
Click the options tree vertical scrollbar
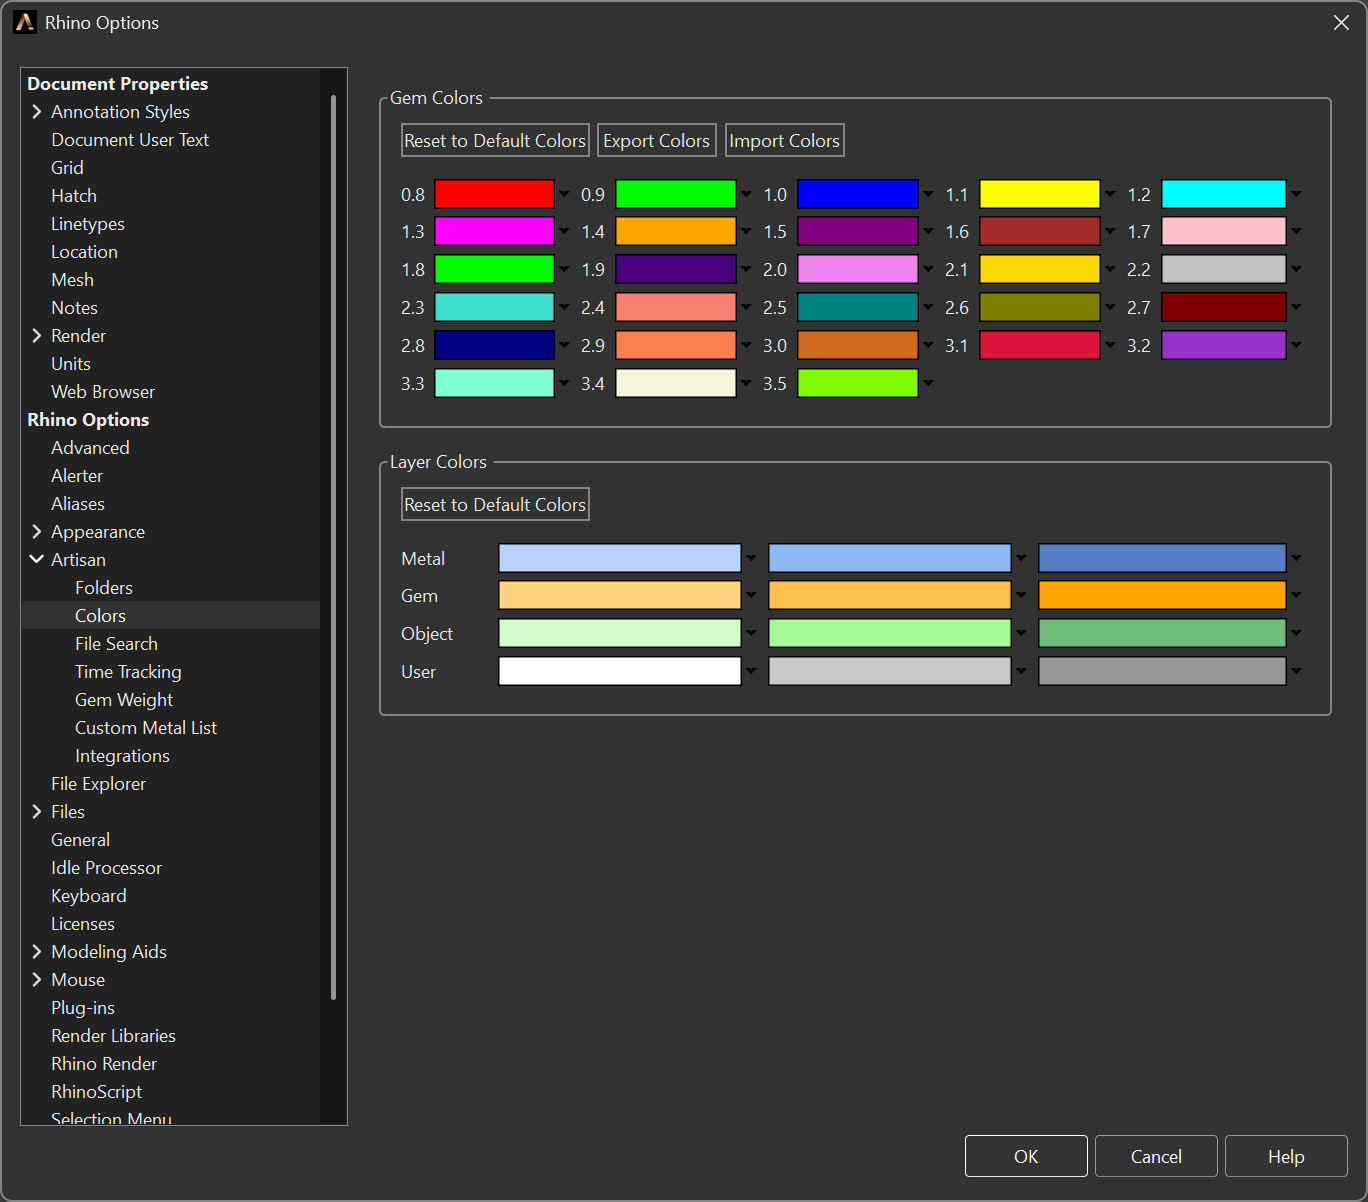coord(333,547)
